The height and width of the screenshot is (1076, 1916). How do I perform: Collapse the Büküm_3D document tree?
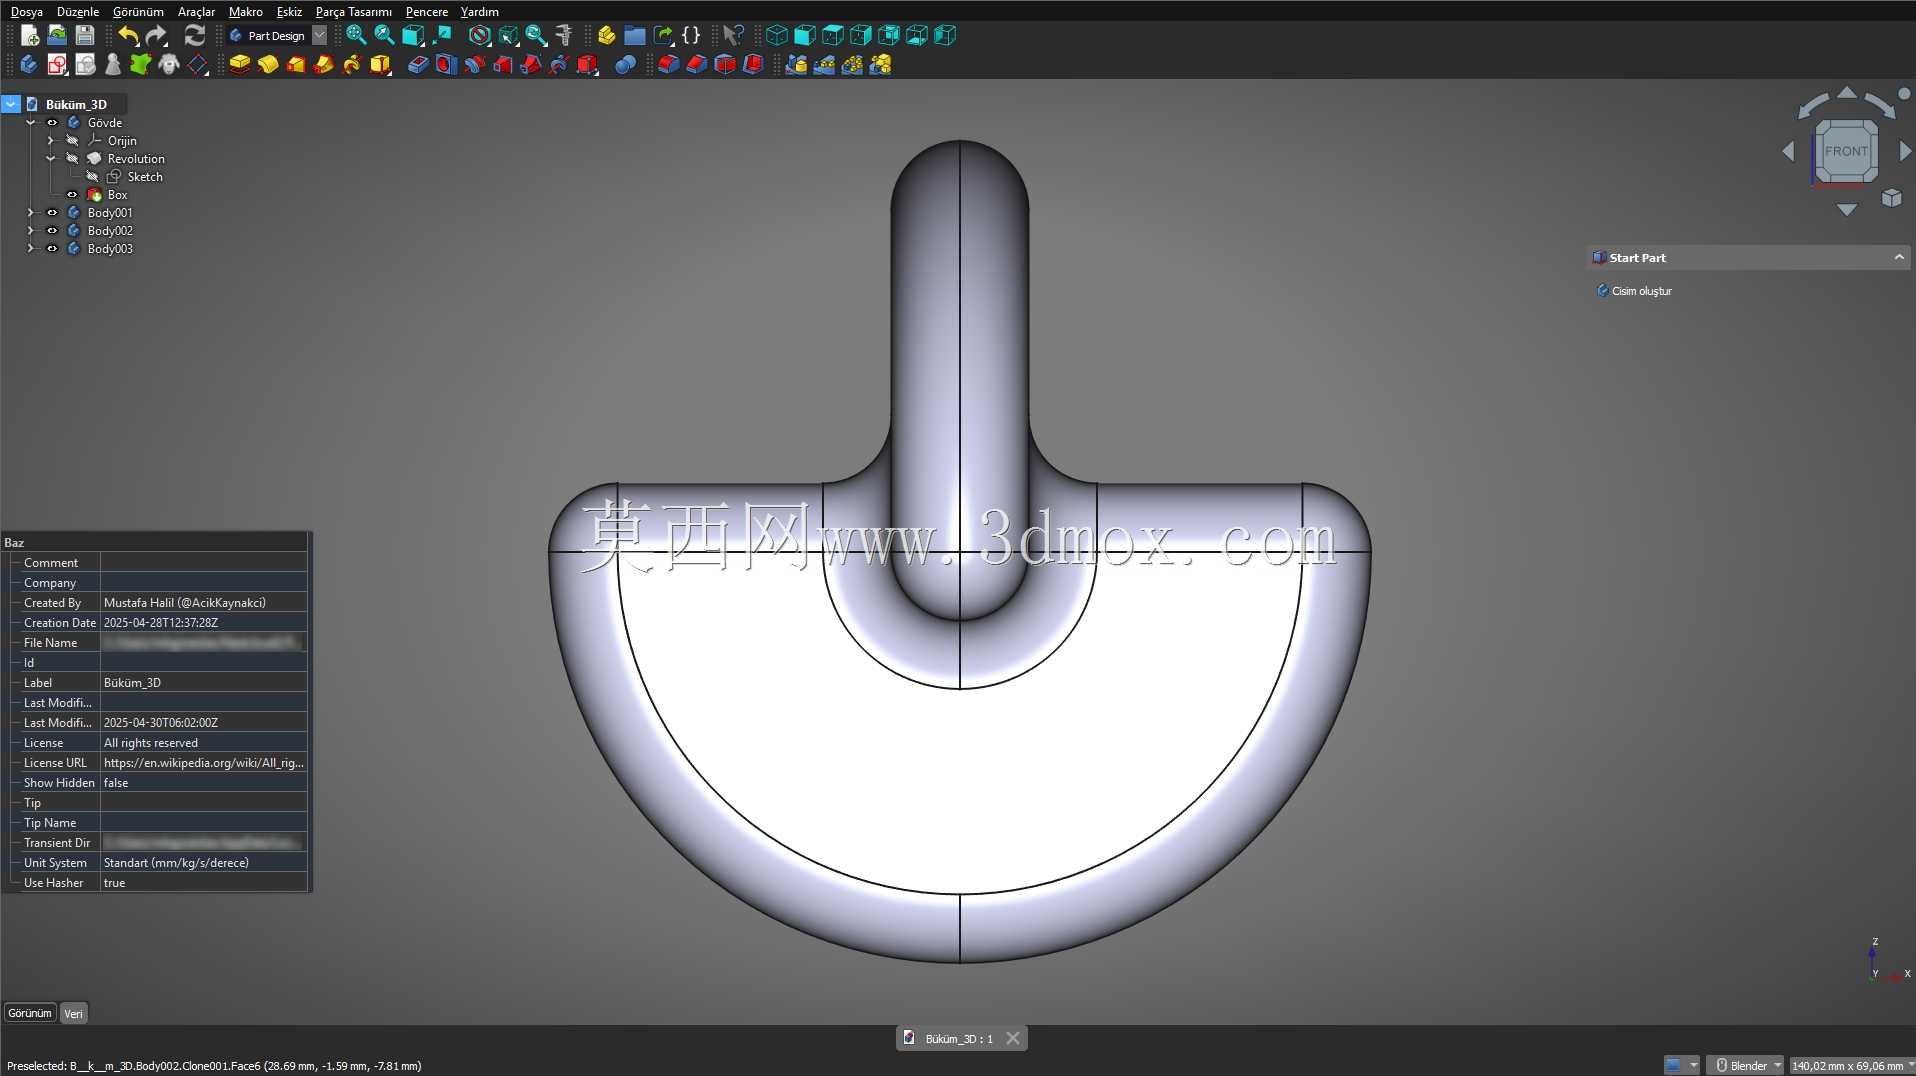pyautogui.click(x=11, y=104)
